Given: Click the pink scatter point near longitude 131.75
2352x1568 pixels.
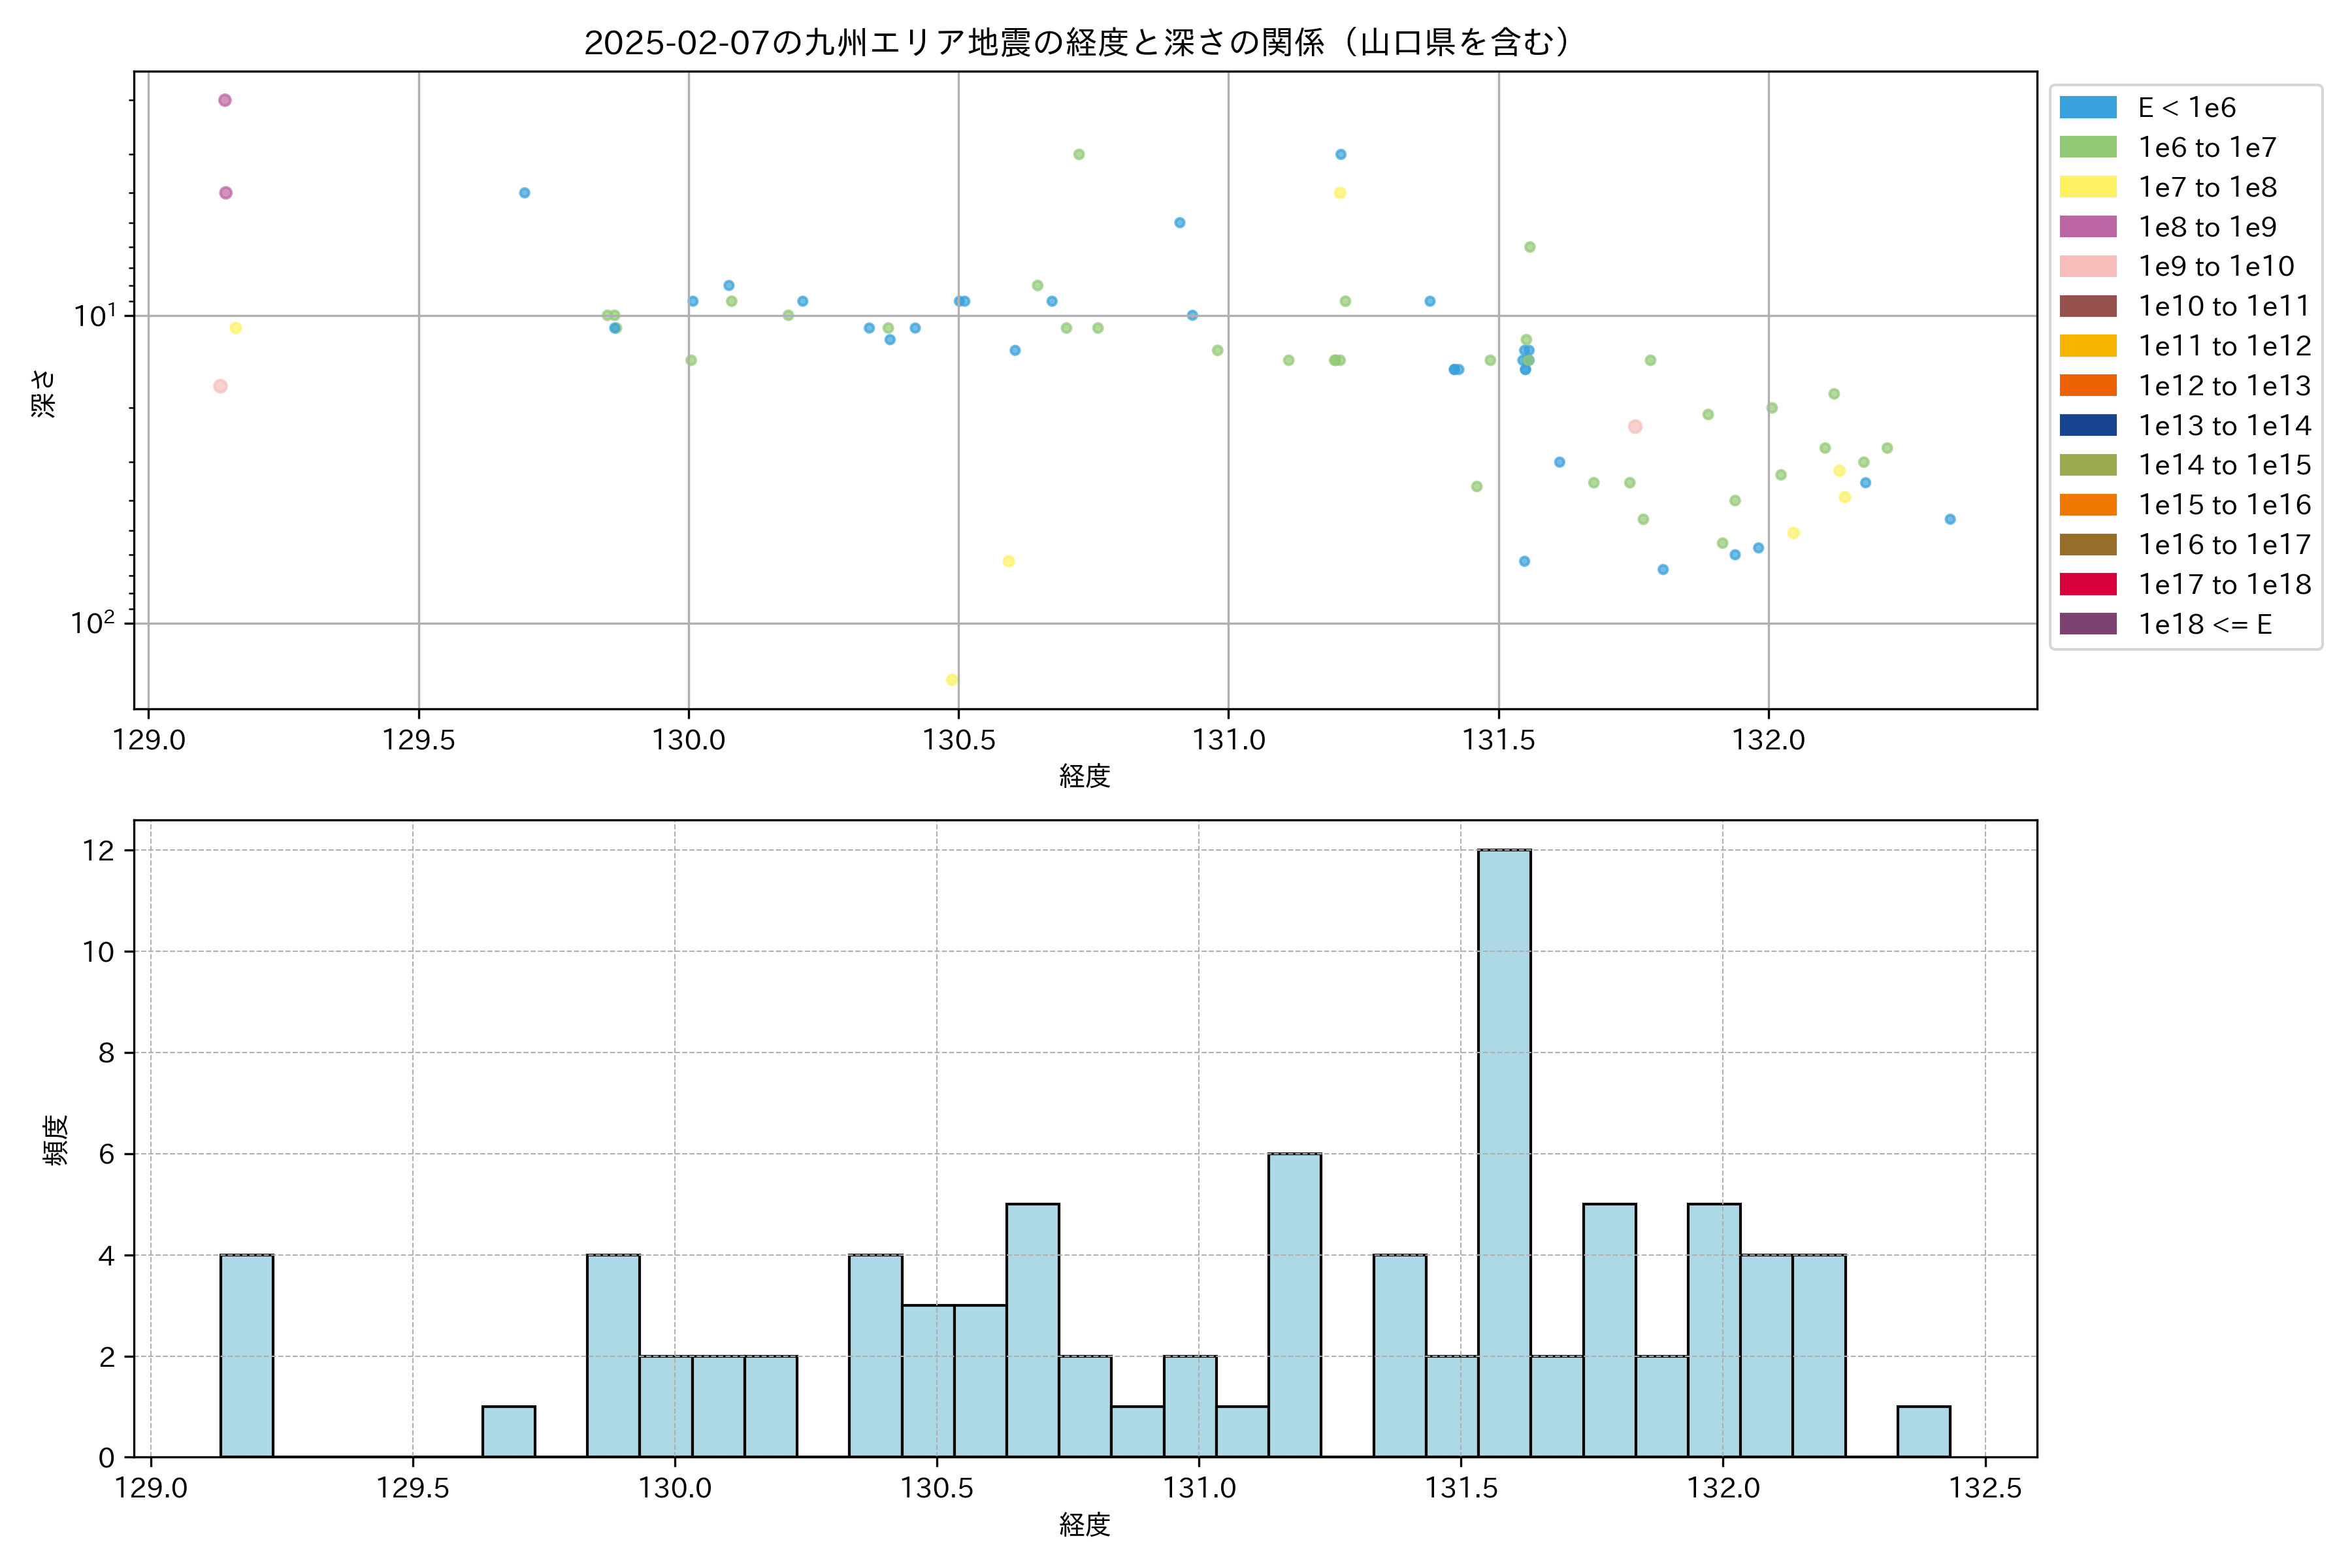Looking at the screenshot, I should (x=1635, y=427).
